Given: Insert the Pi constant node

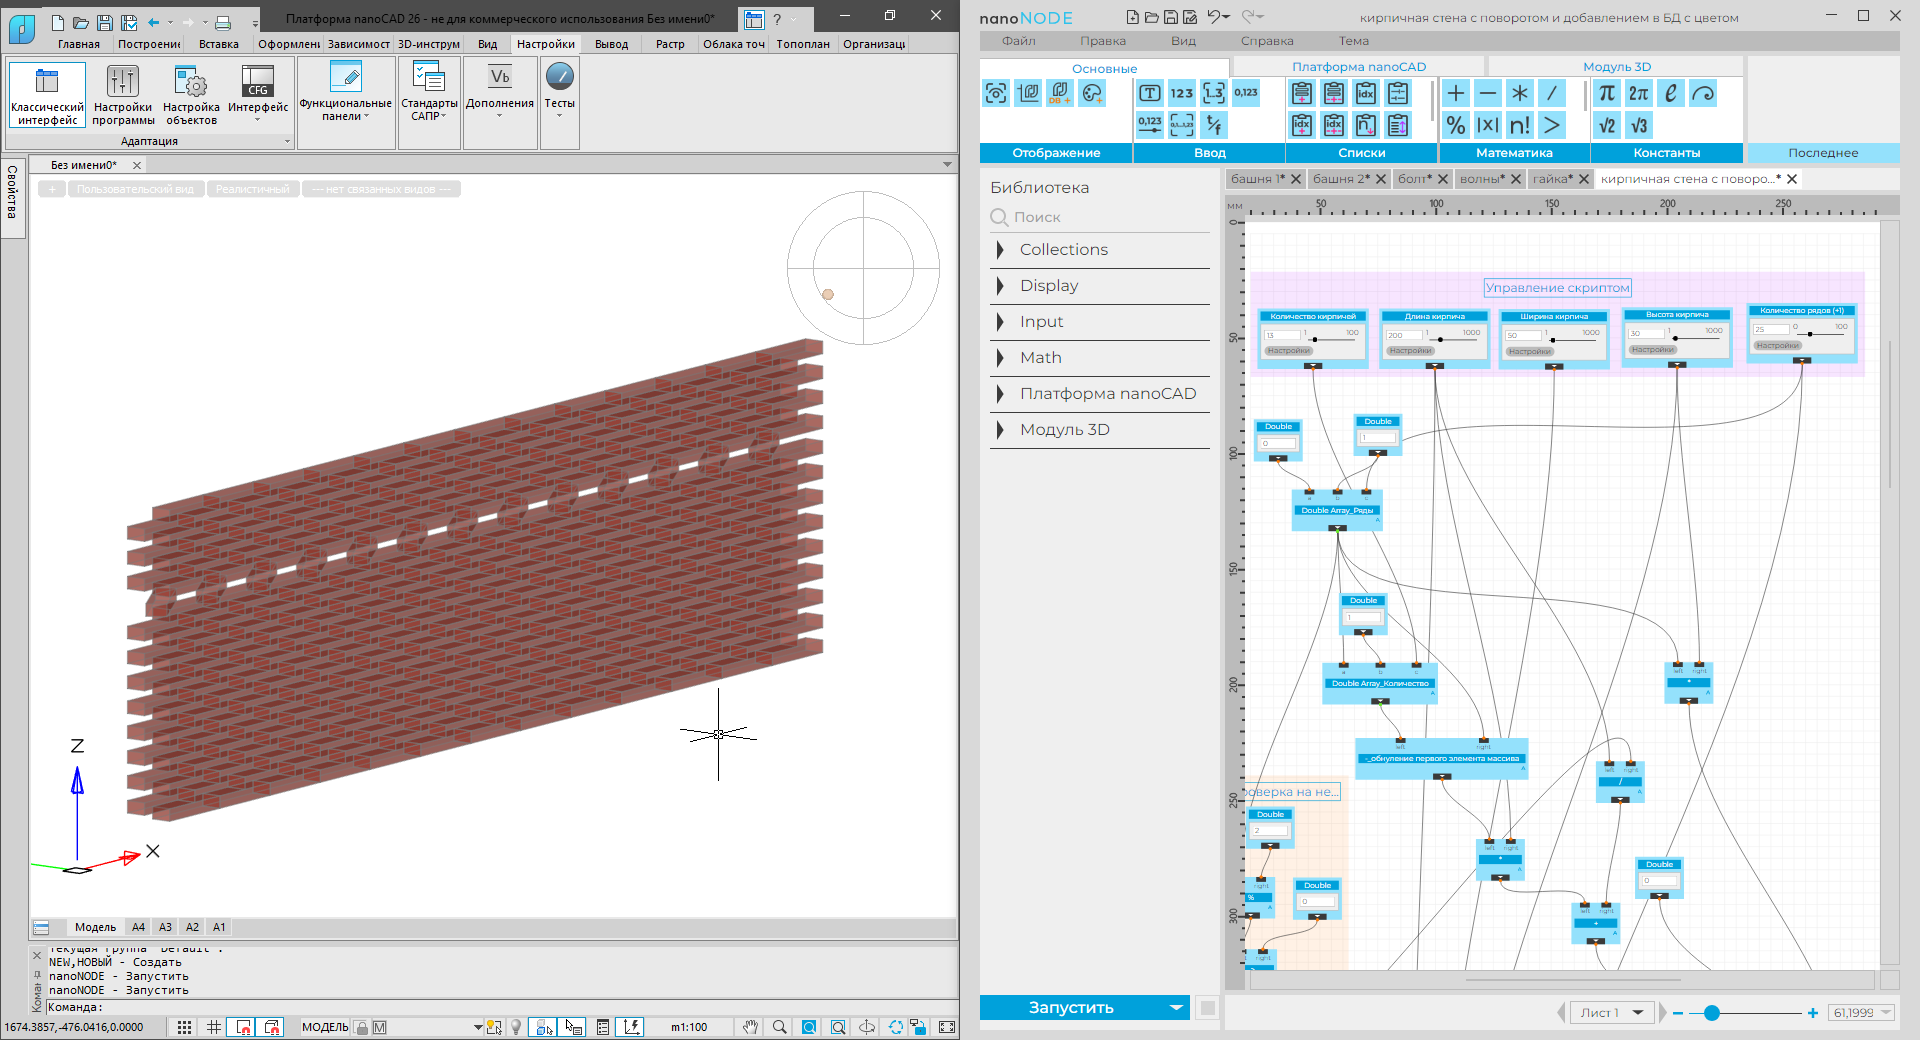Looking at the screenshot, I should (x=1606, y=94).
